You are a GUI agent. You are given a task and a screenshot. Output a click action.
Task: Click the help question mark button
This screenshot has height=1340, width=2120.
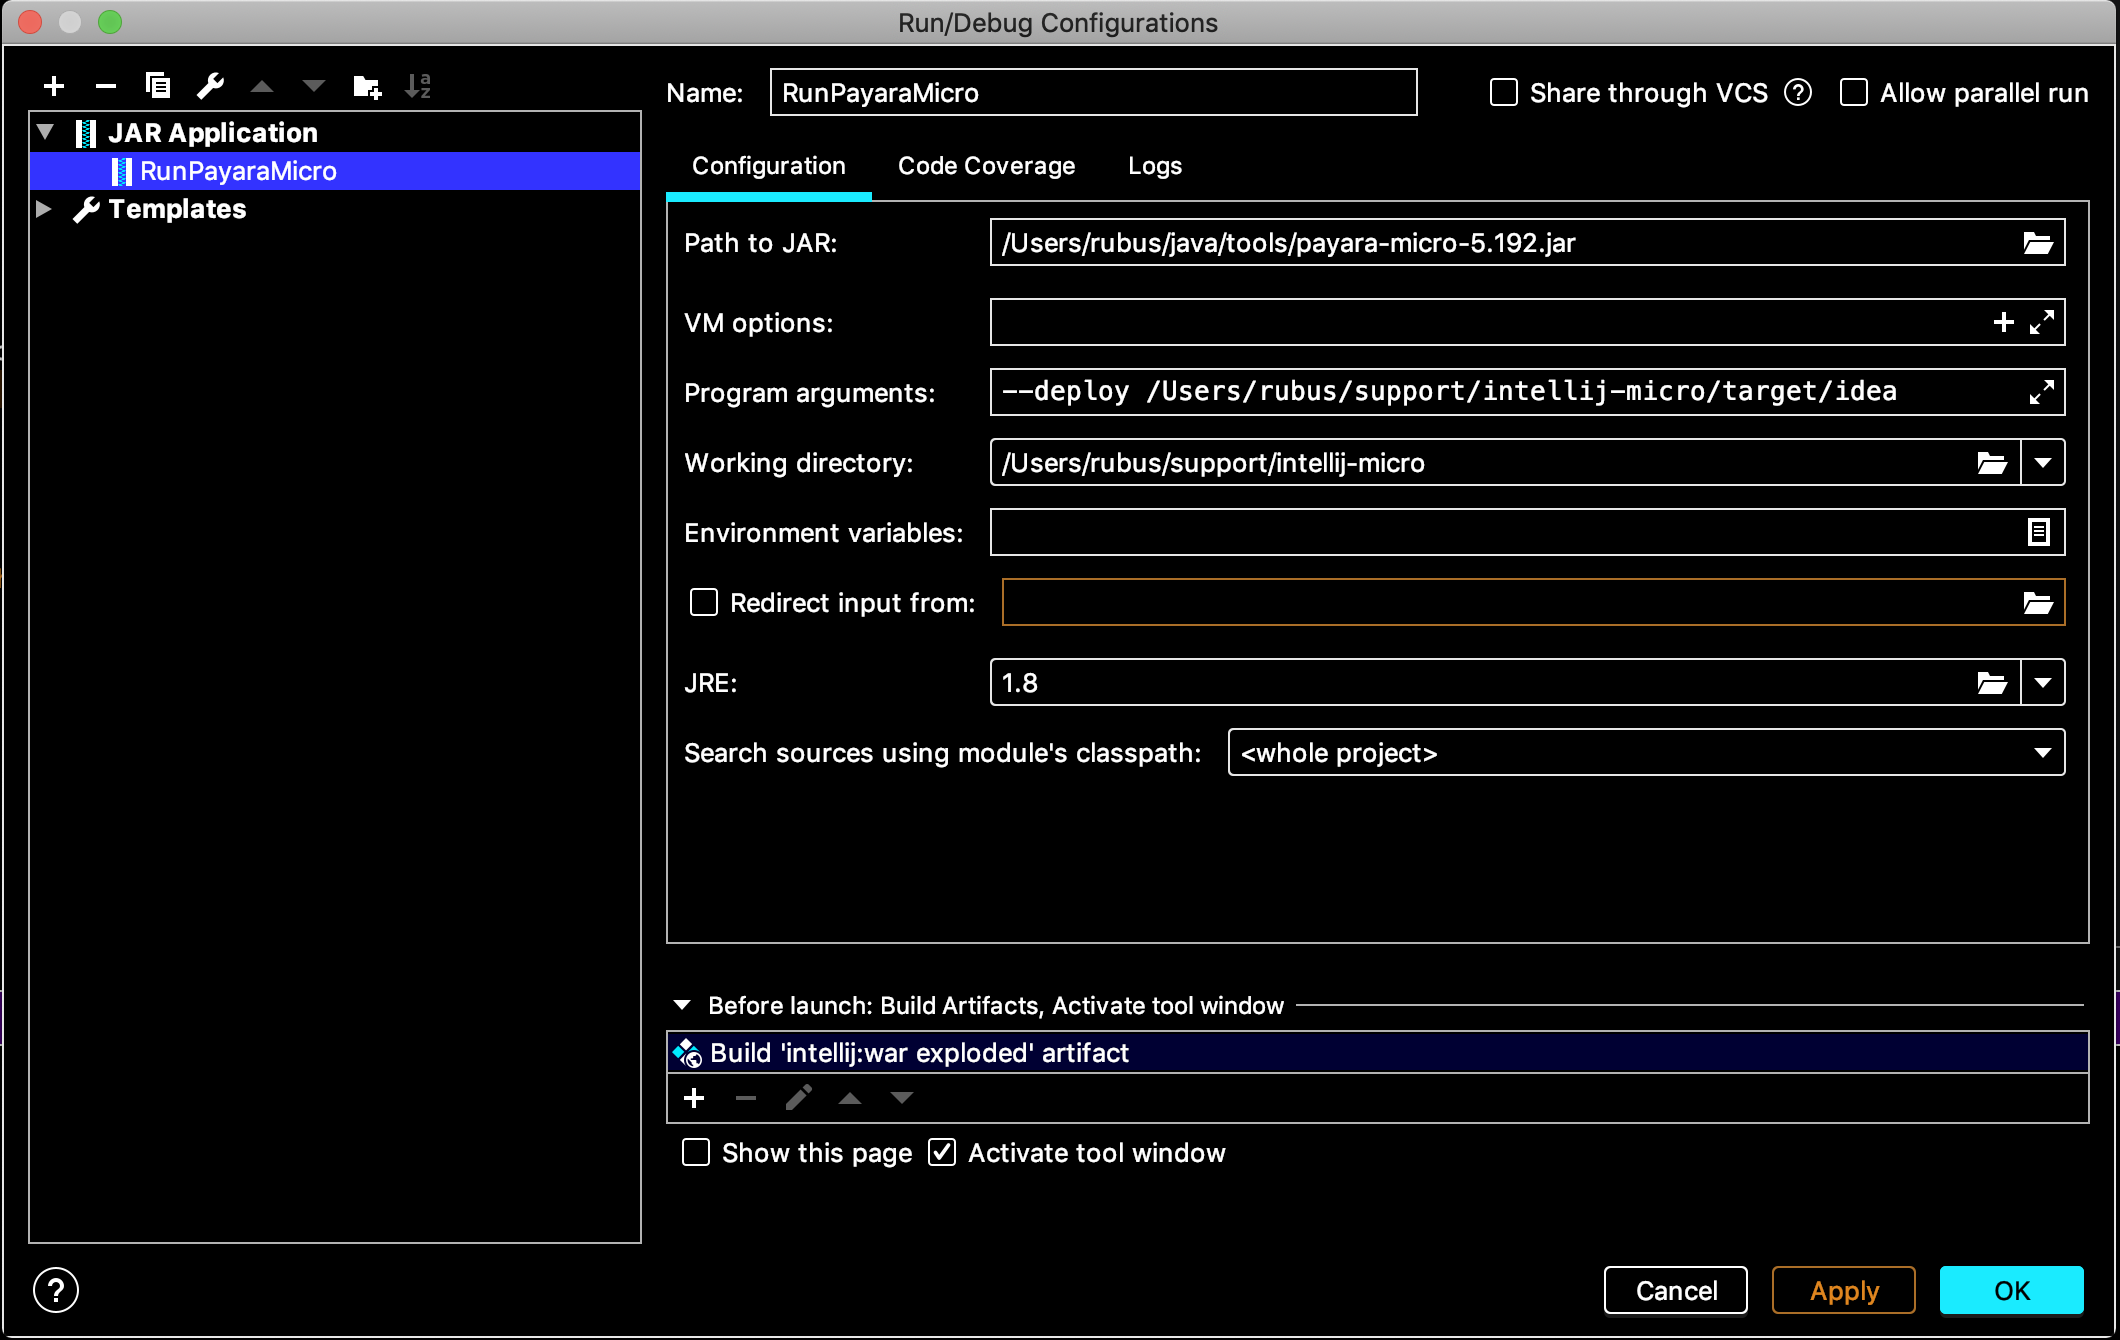click(x=56, y=1290)
